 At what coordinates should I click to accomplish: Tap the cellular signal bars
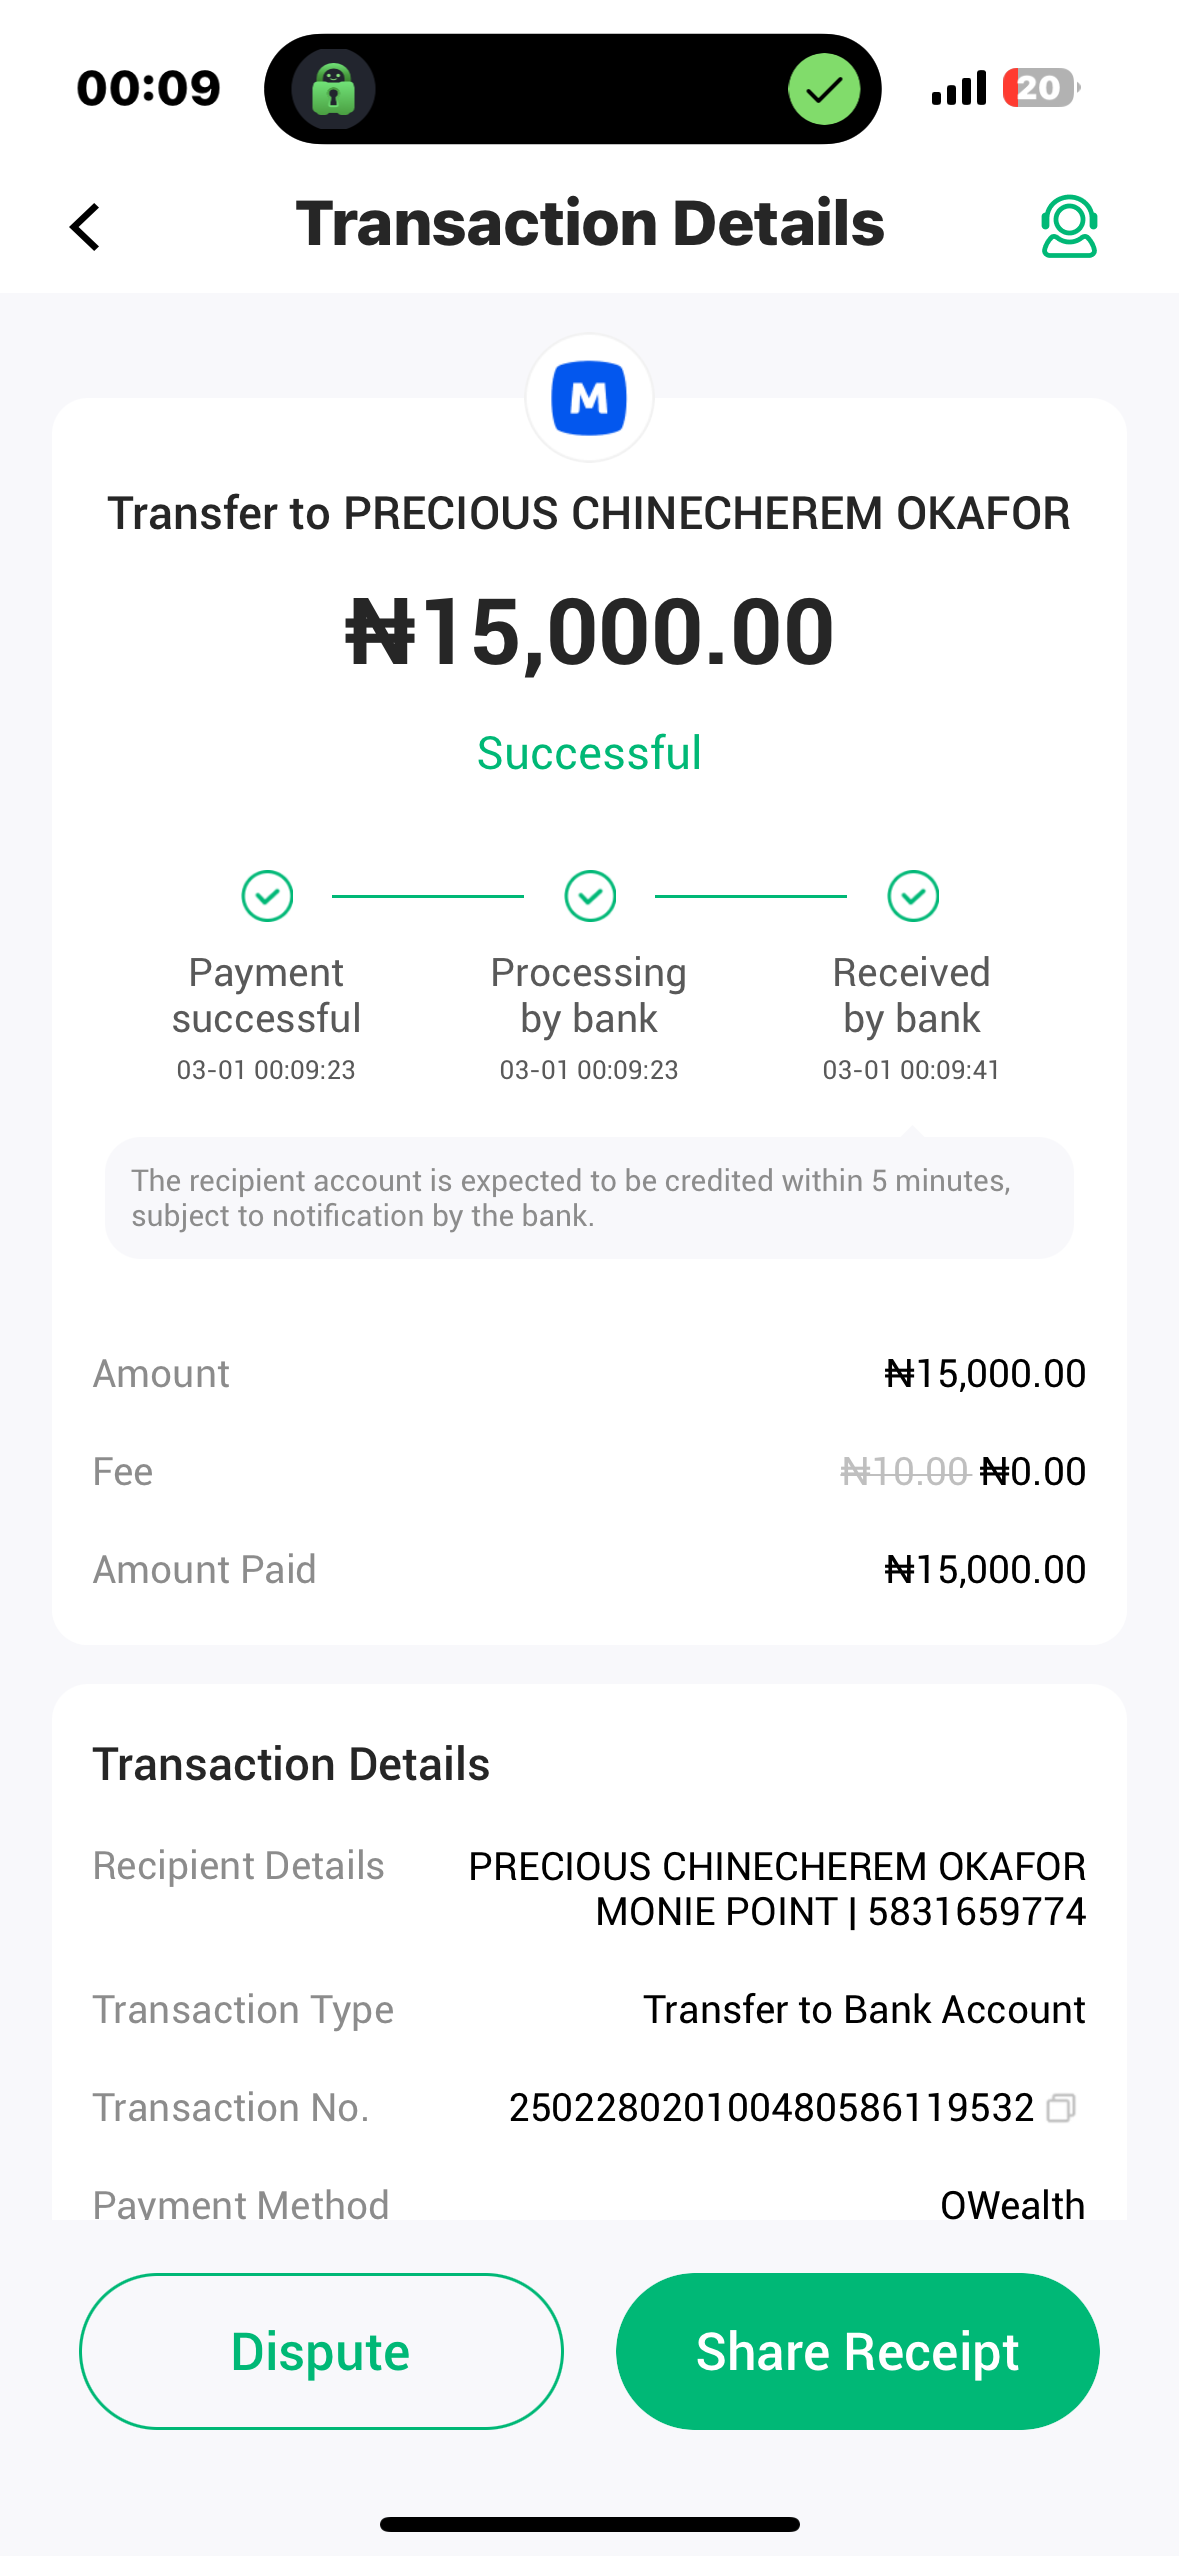[958, 88]
